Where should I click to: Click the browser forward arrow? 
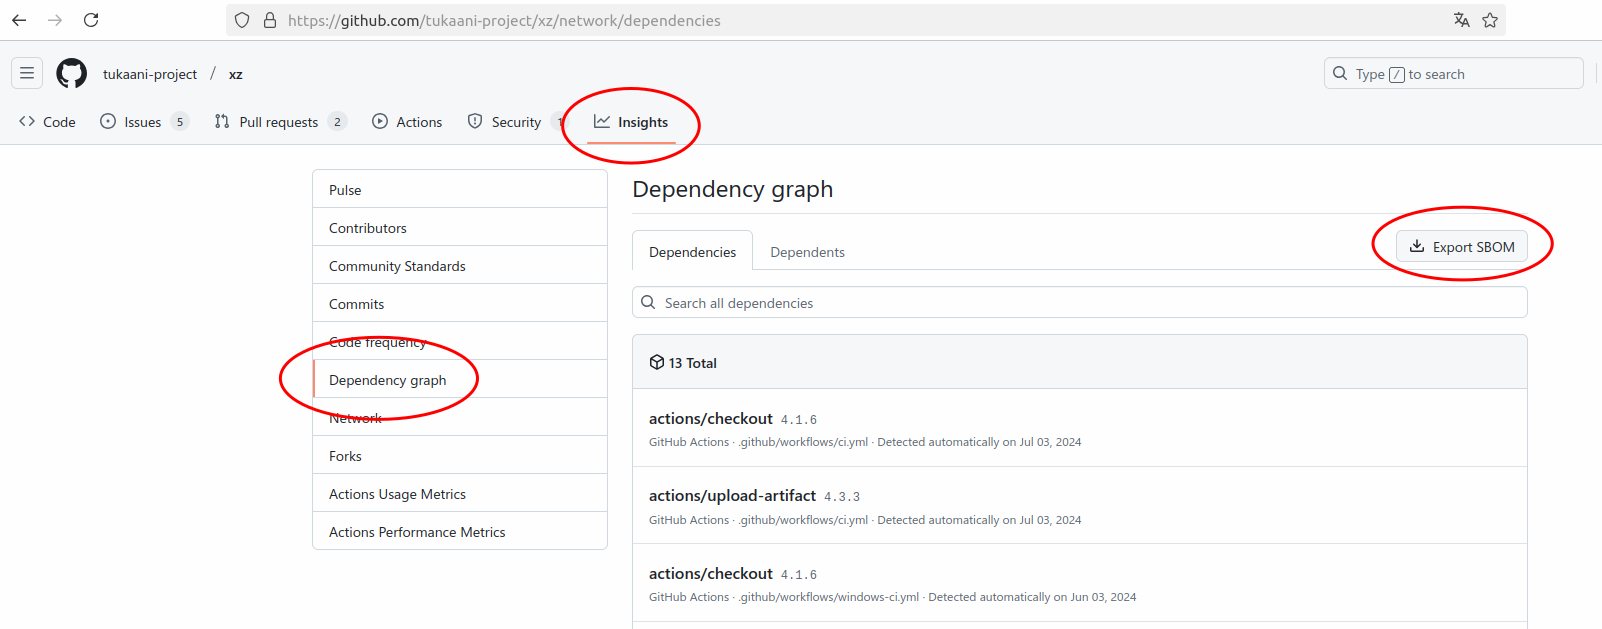[x=55, y=20]
